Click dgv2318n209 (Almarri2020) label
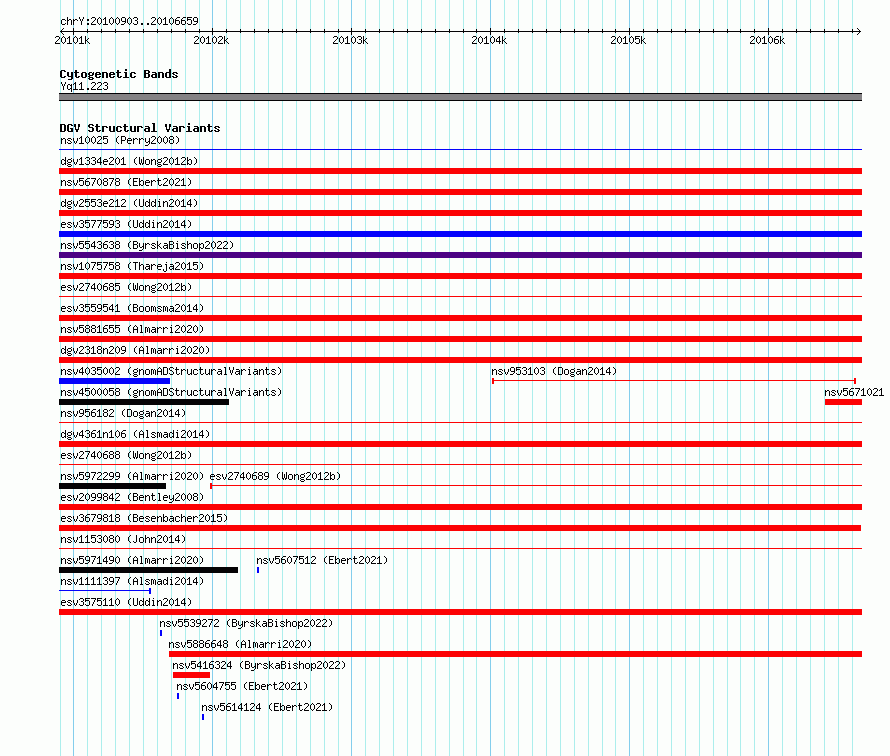This screenshot has height=756, width=890. [135, 350]
